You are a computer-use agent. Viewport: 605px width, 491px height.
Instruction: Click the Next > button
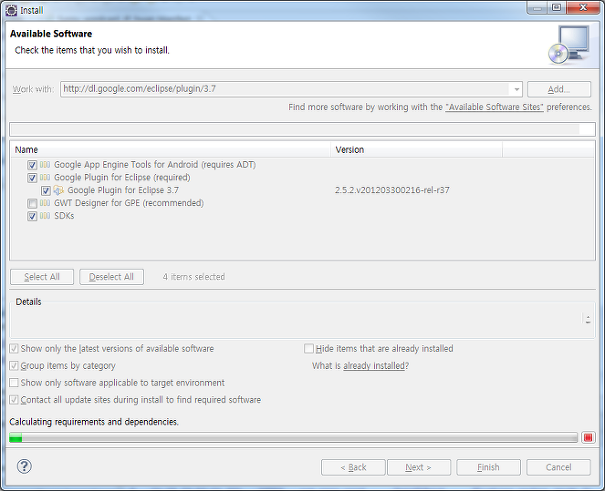(x=419, y=467)
